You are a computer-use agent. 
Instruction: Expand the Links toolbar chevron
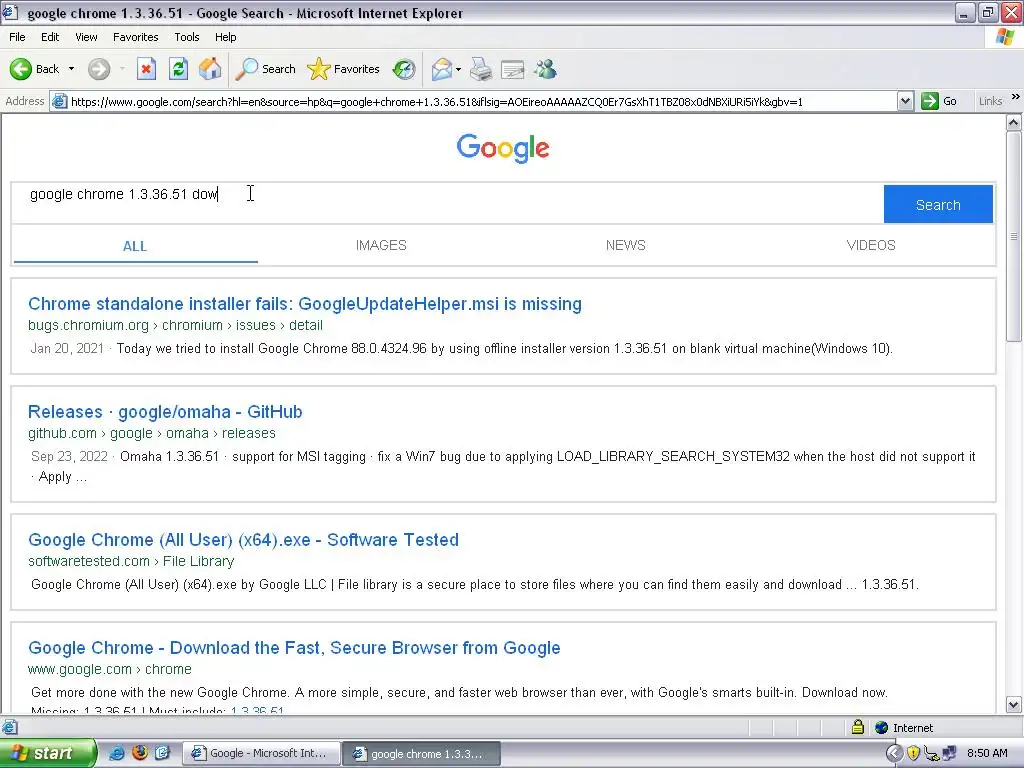[1016, 97]
